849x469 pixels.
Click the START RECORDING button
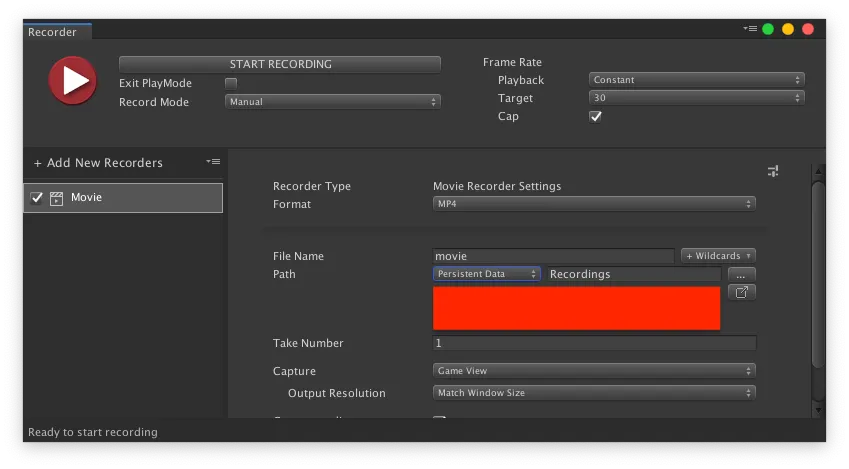[x=280, y=64]
